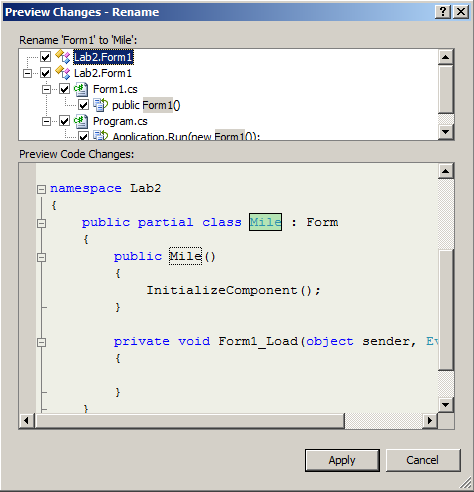474x492 pixels.
Task: Click the code preview scroll left arrow
Action: coord(27,421)
